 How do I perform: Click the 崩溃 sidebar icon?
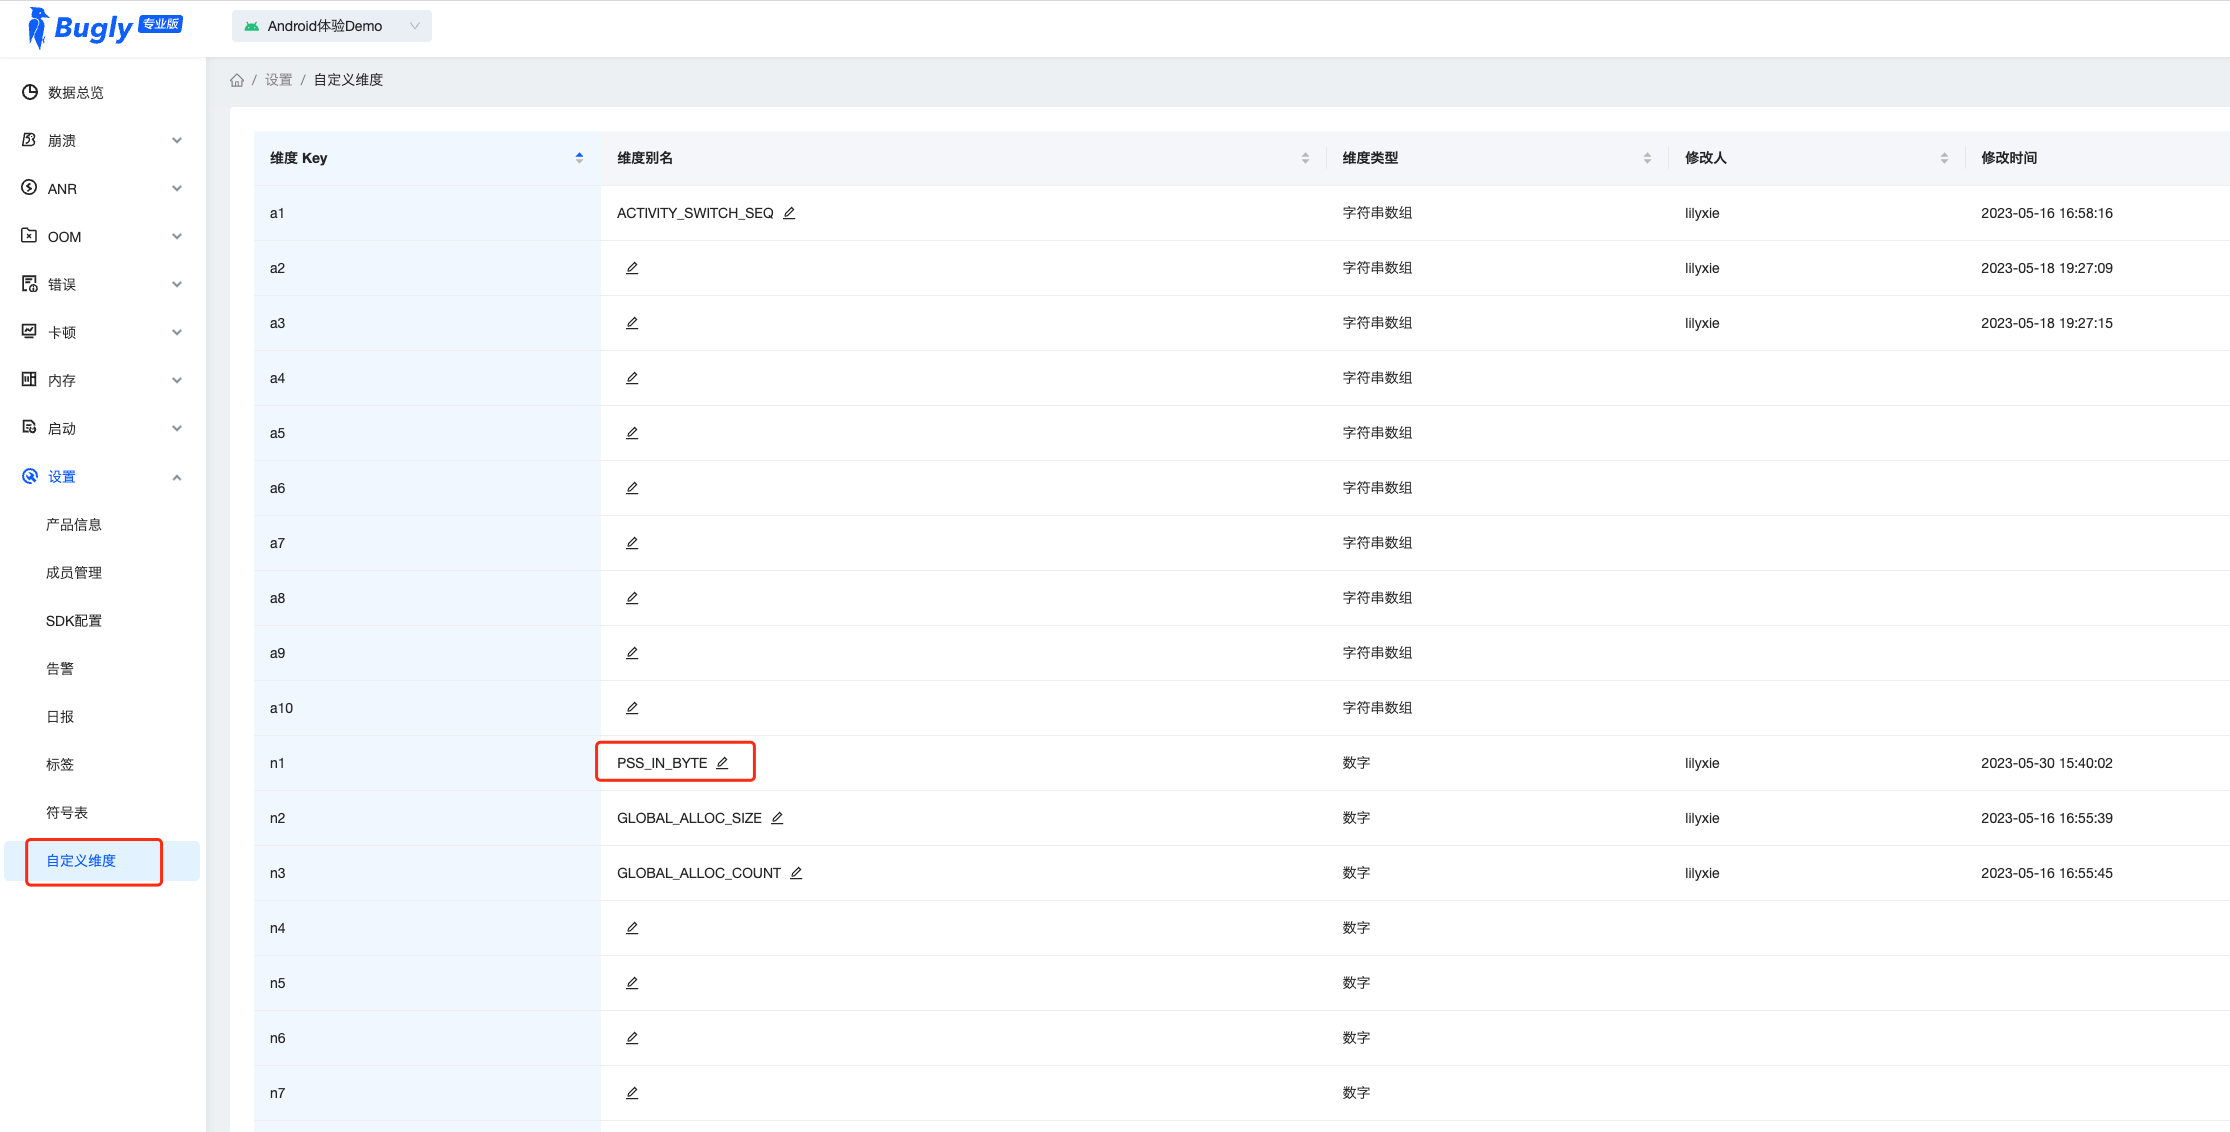coord(29,140)
